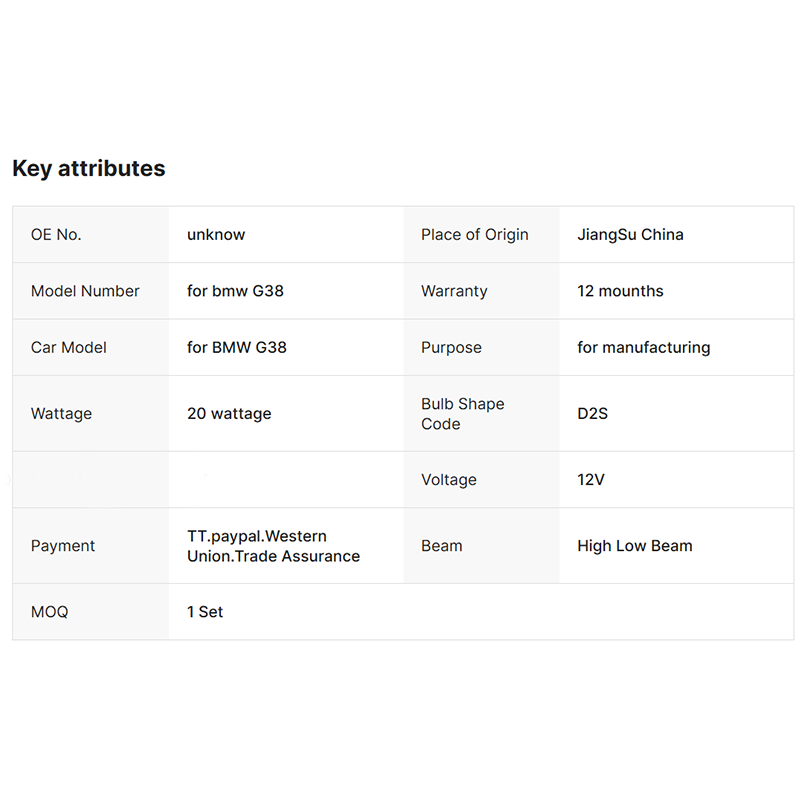Select the 'JiangSu China' value
Image resolution: width=800 pixels, height=800 pixels.
(x=630, y=235)
